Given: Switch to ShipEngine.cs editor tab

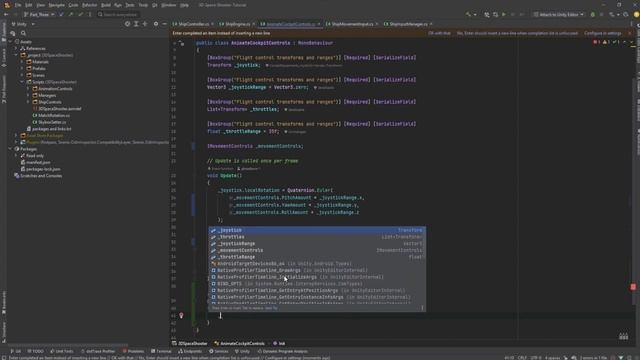Looking at the screenshot, I should [x=238, y=24].
